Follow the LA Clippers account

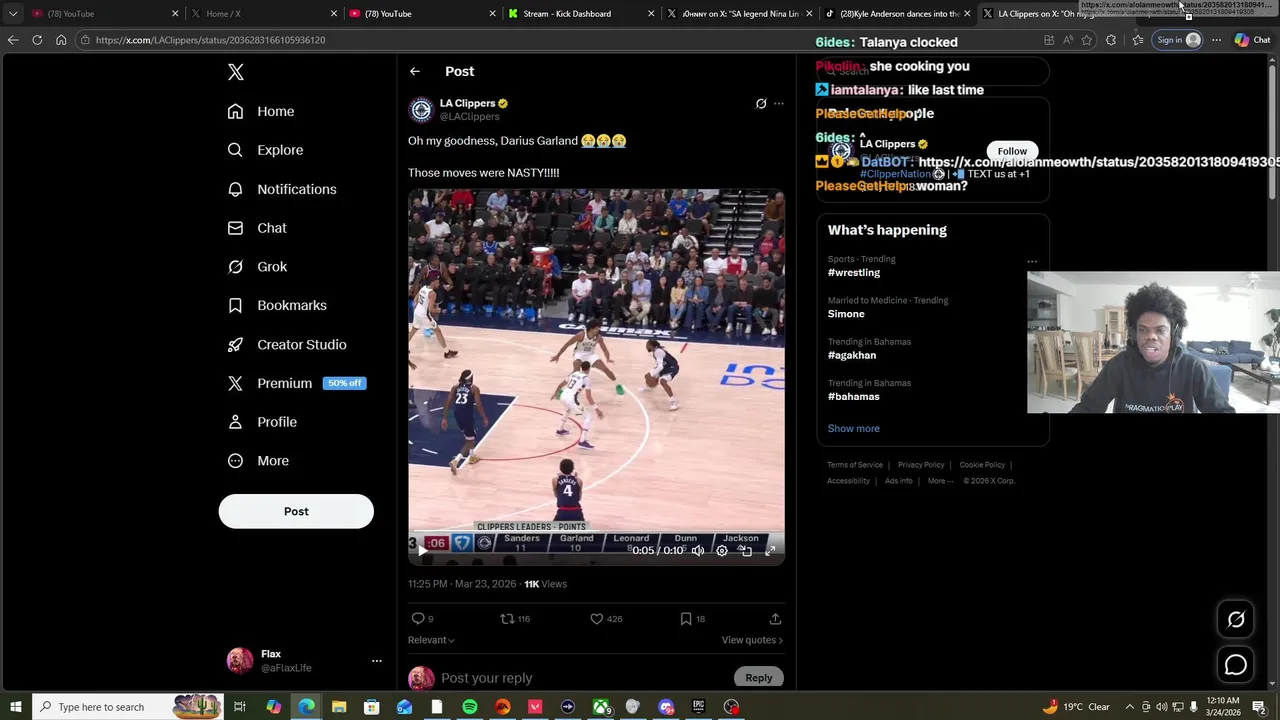[1012, 151]
